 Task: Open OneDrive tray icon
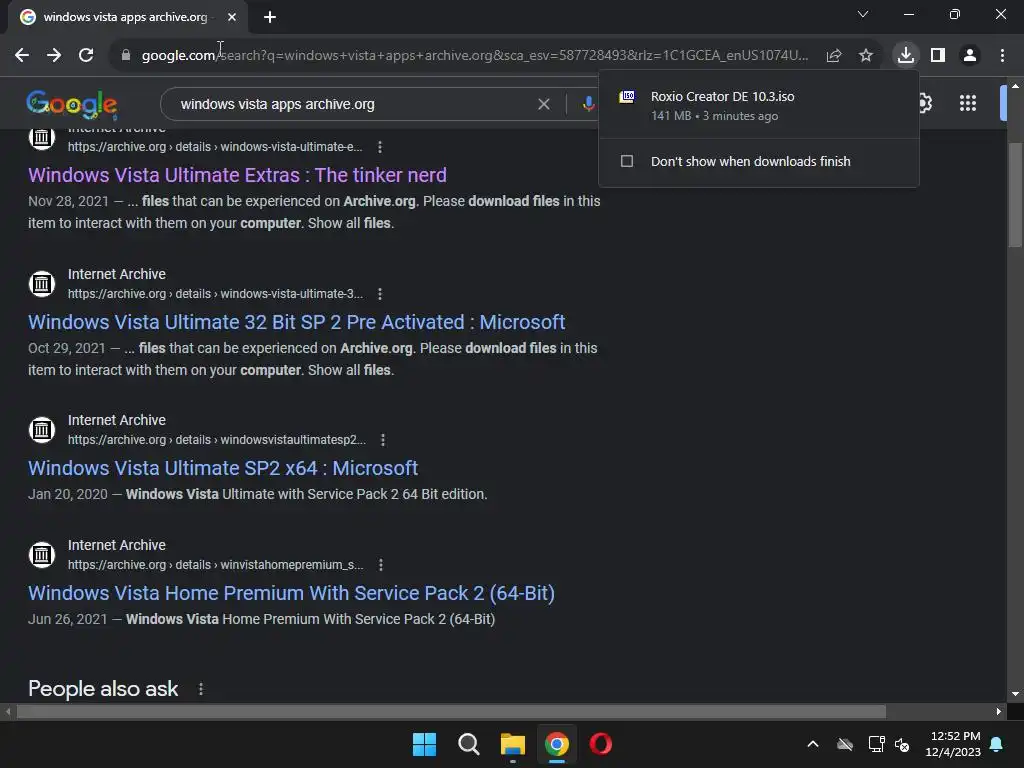pos(845,744)
